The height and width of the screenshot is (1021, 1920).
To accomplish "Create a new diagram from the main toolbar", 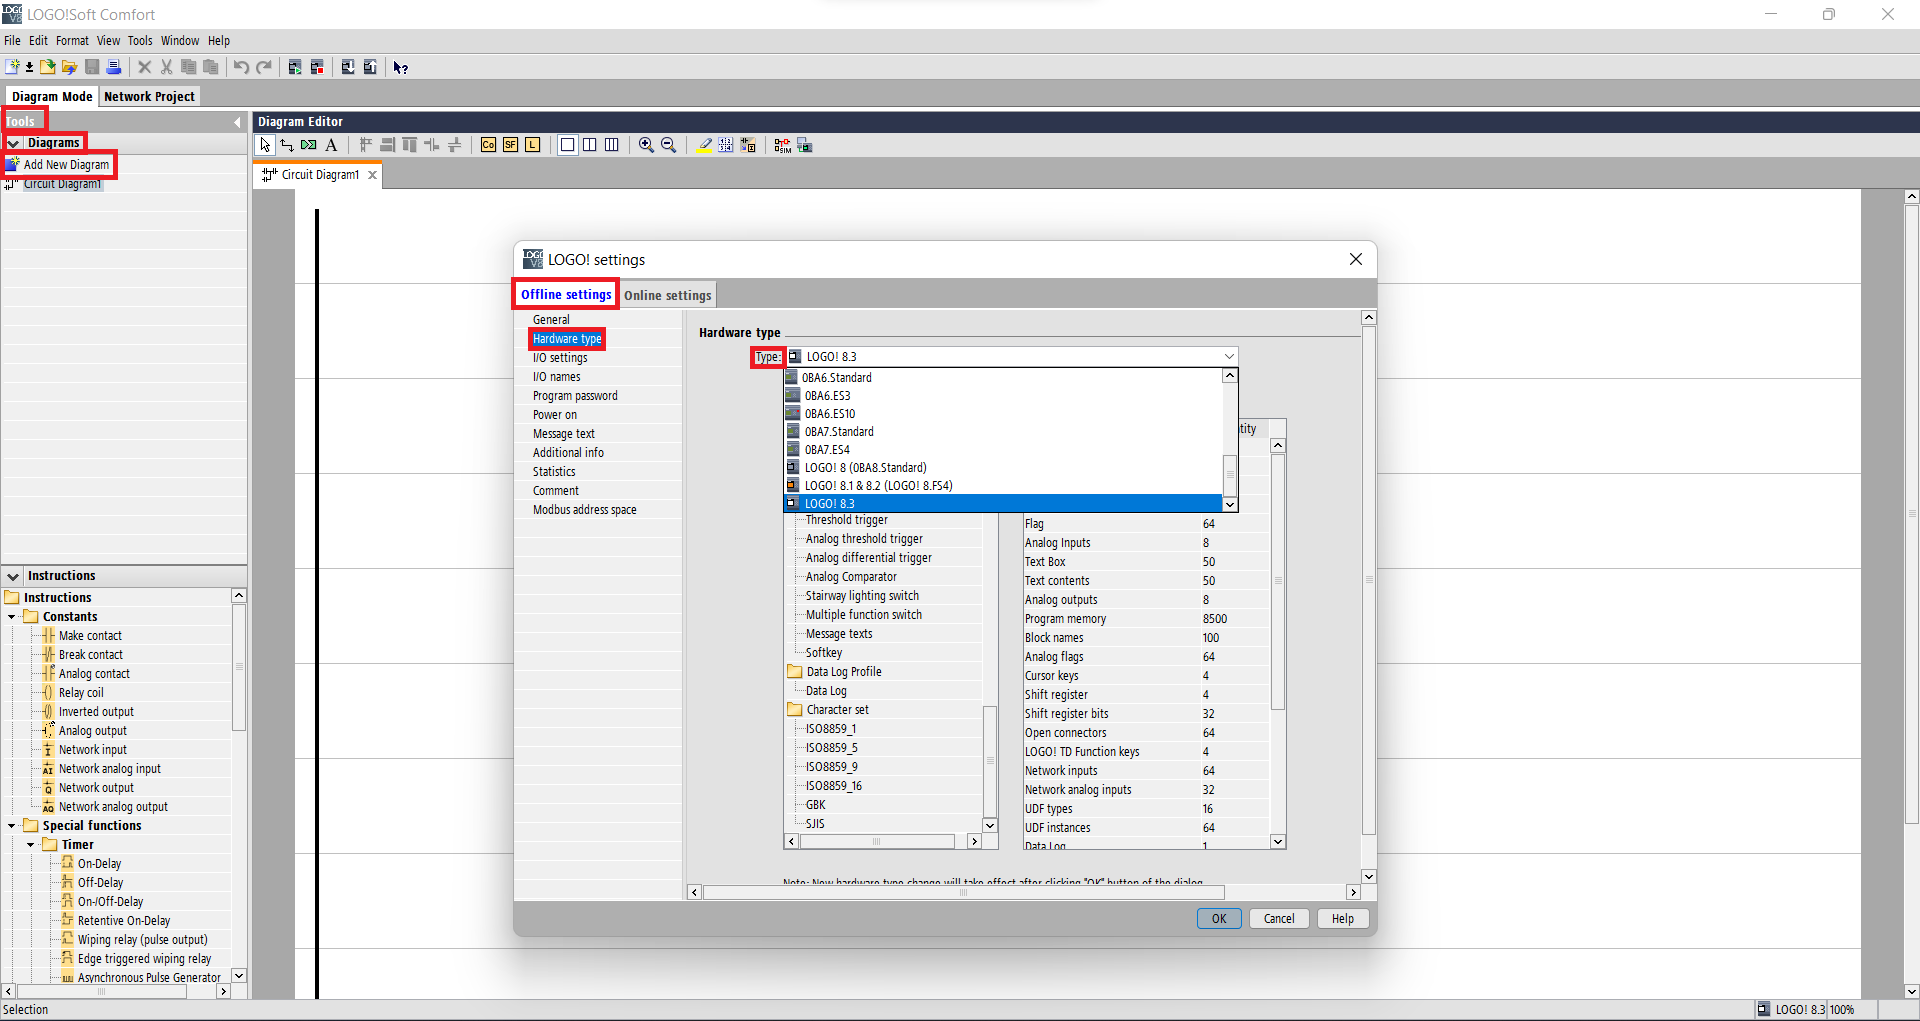I will click(12, 67).
